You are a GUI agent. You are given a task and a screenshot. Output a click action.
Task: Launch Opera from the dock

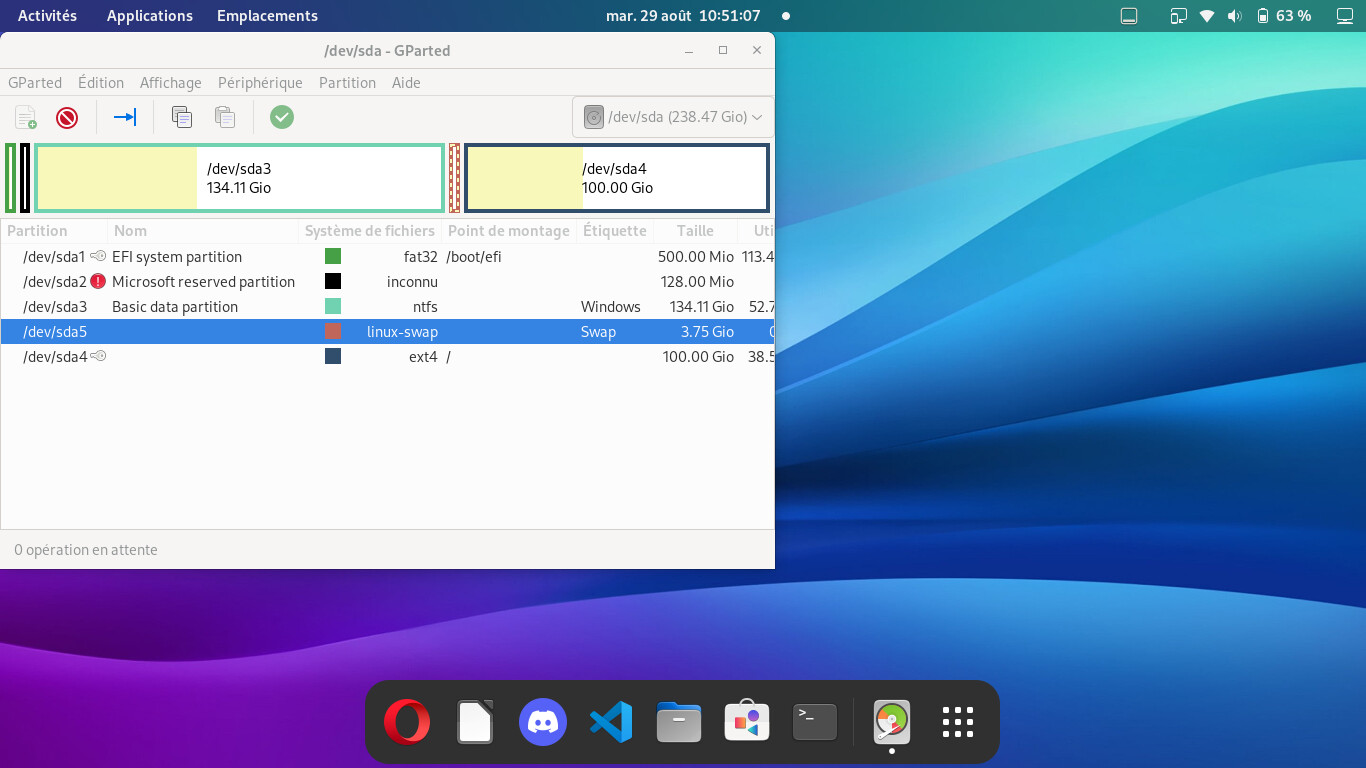click(407, 722)
